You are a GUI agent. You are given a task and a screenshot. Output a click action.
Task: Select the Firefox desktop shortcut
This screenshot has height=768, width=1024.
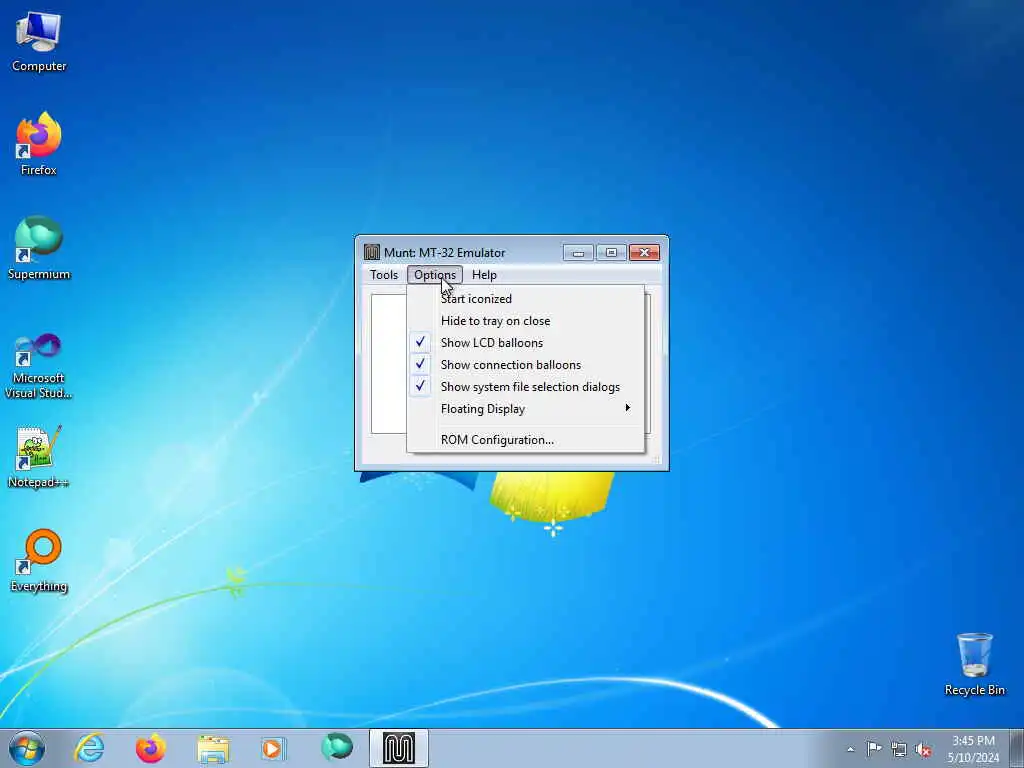[x=39, y=144]
